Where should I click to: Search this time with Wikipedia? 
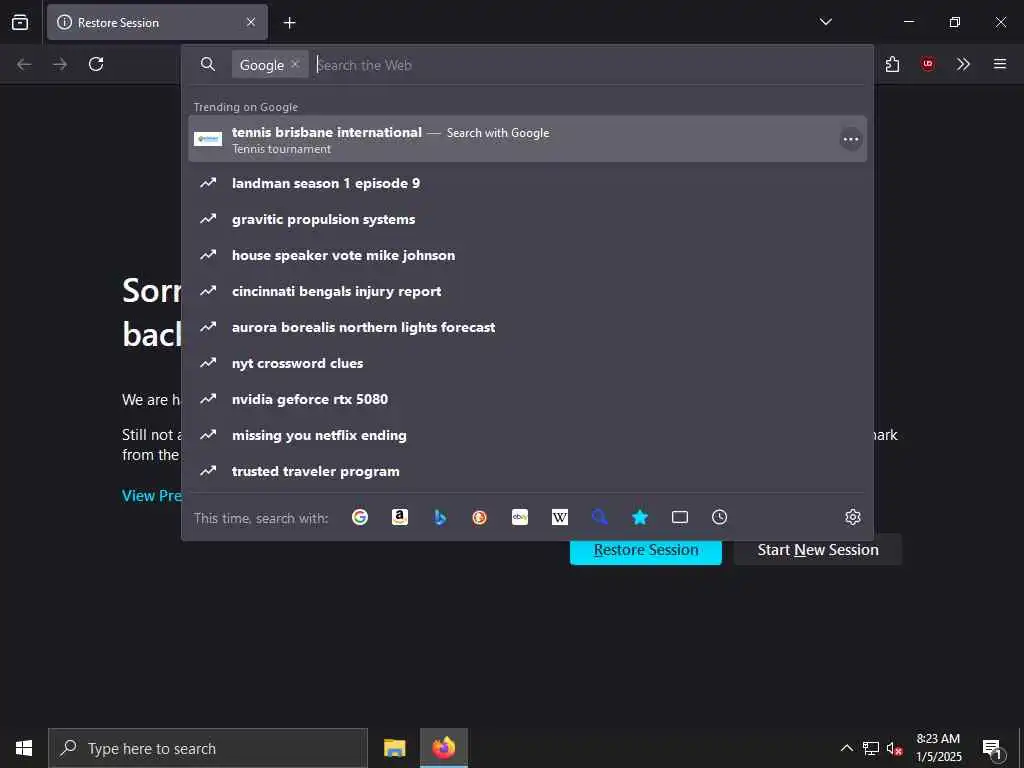coord(560,517)
